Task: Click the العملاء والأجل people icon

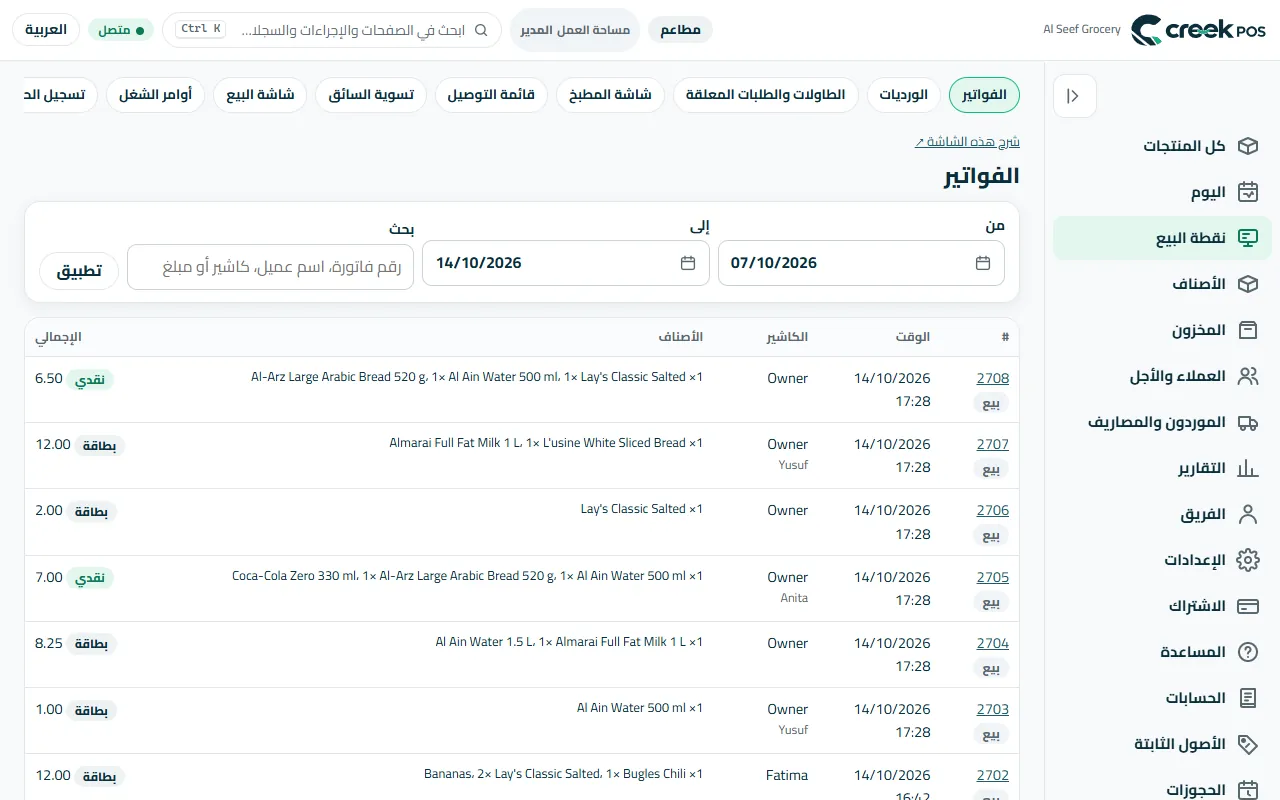Action: point(1247,376)
